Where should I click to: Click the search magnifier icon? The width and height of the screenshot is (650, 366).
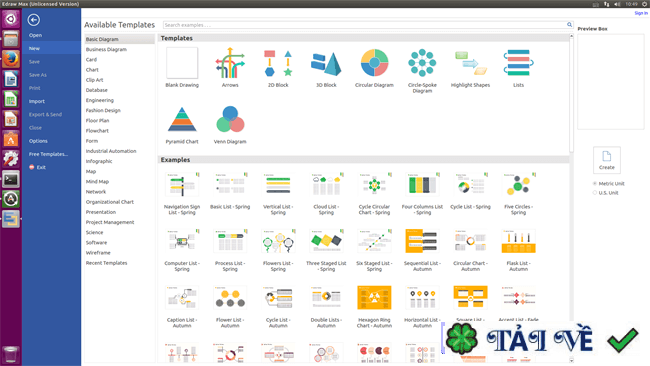pos(569,25)
